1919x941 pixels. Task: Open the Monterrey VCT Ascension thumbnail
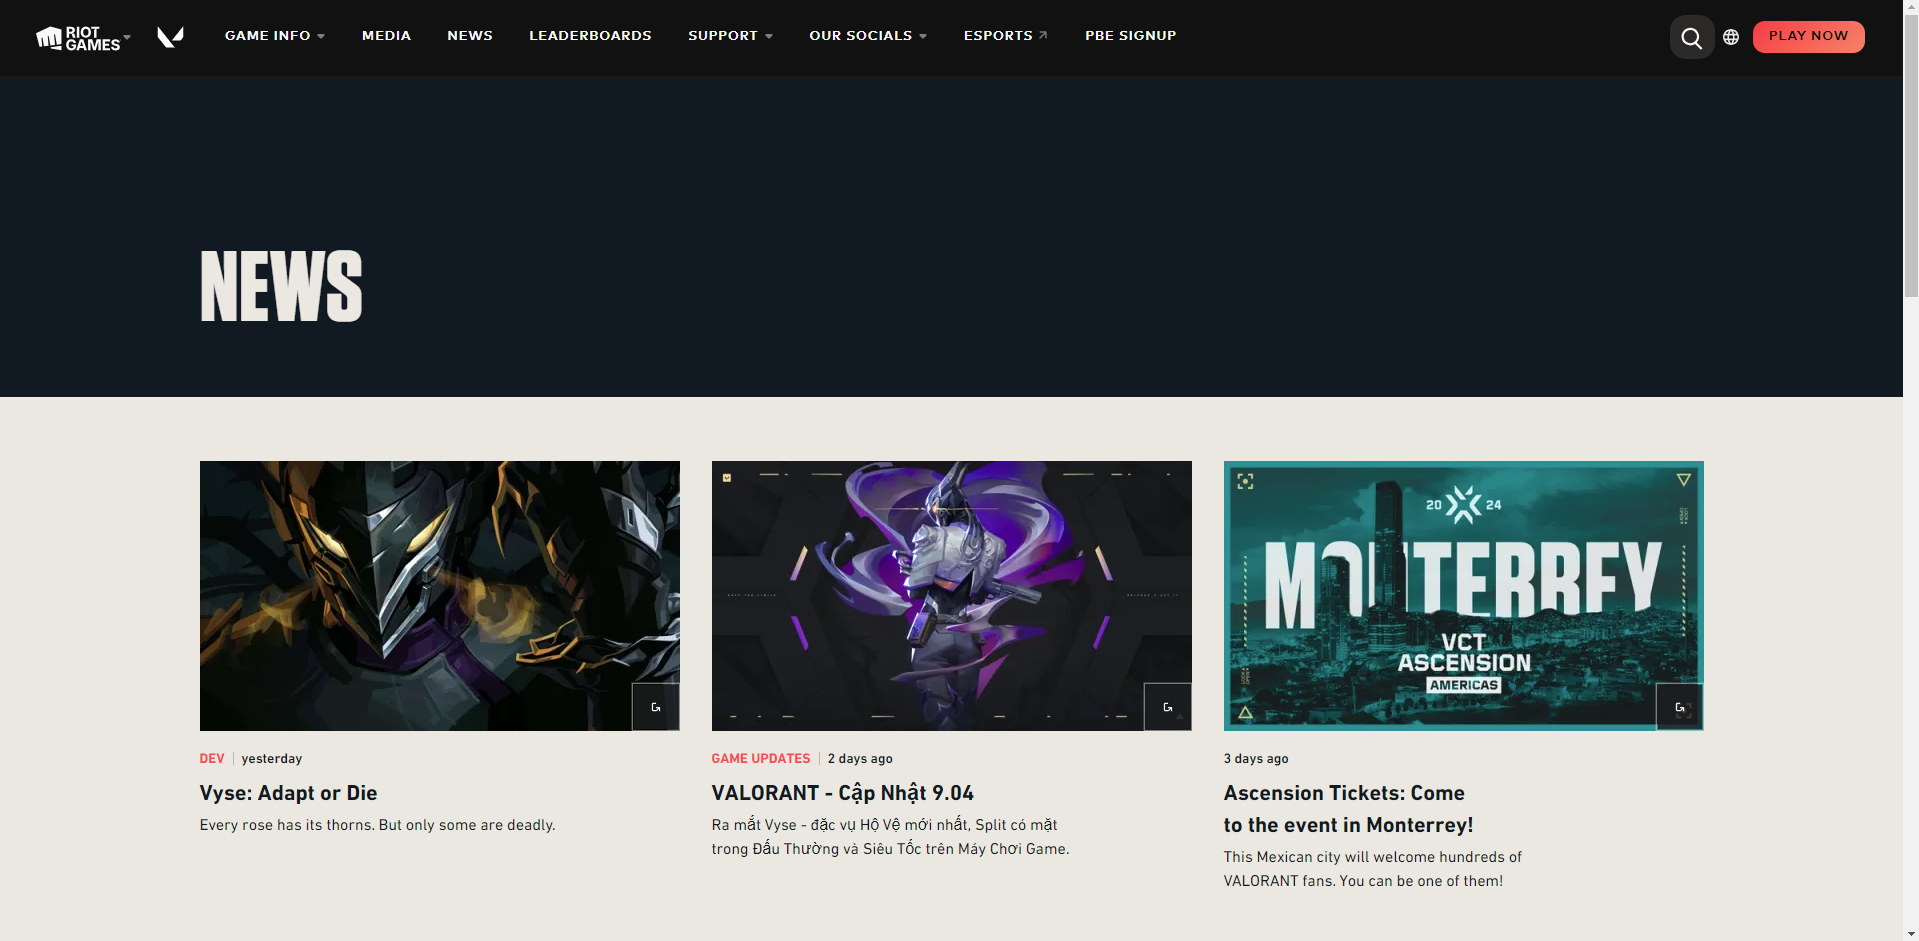click(x=1464, y=596)
